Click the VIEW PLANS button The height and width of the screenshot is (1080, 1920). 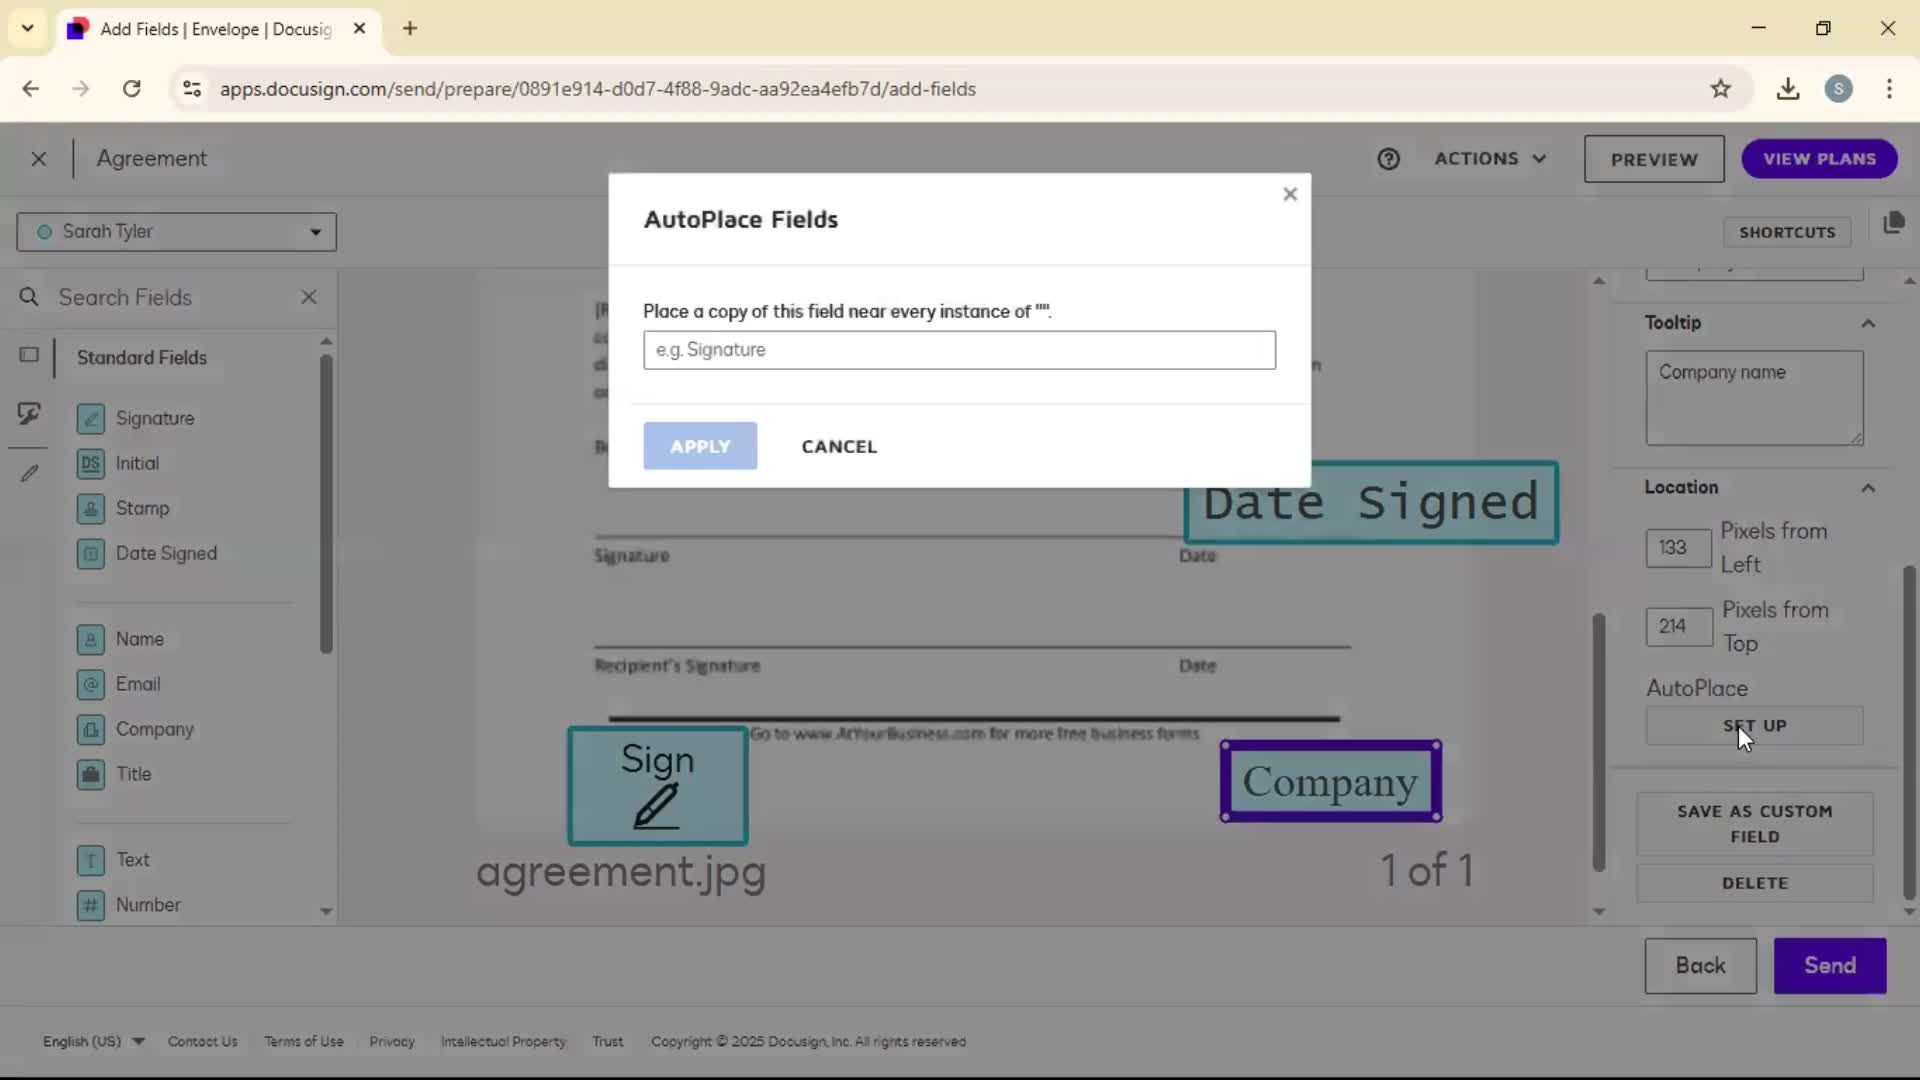point(1819,159)
